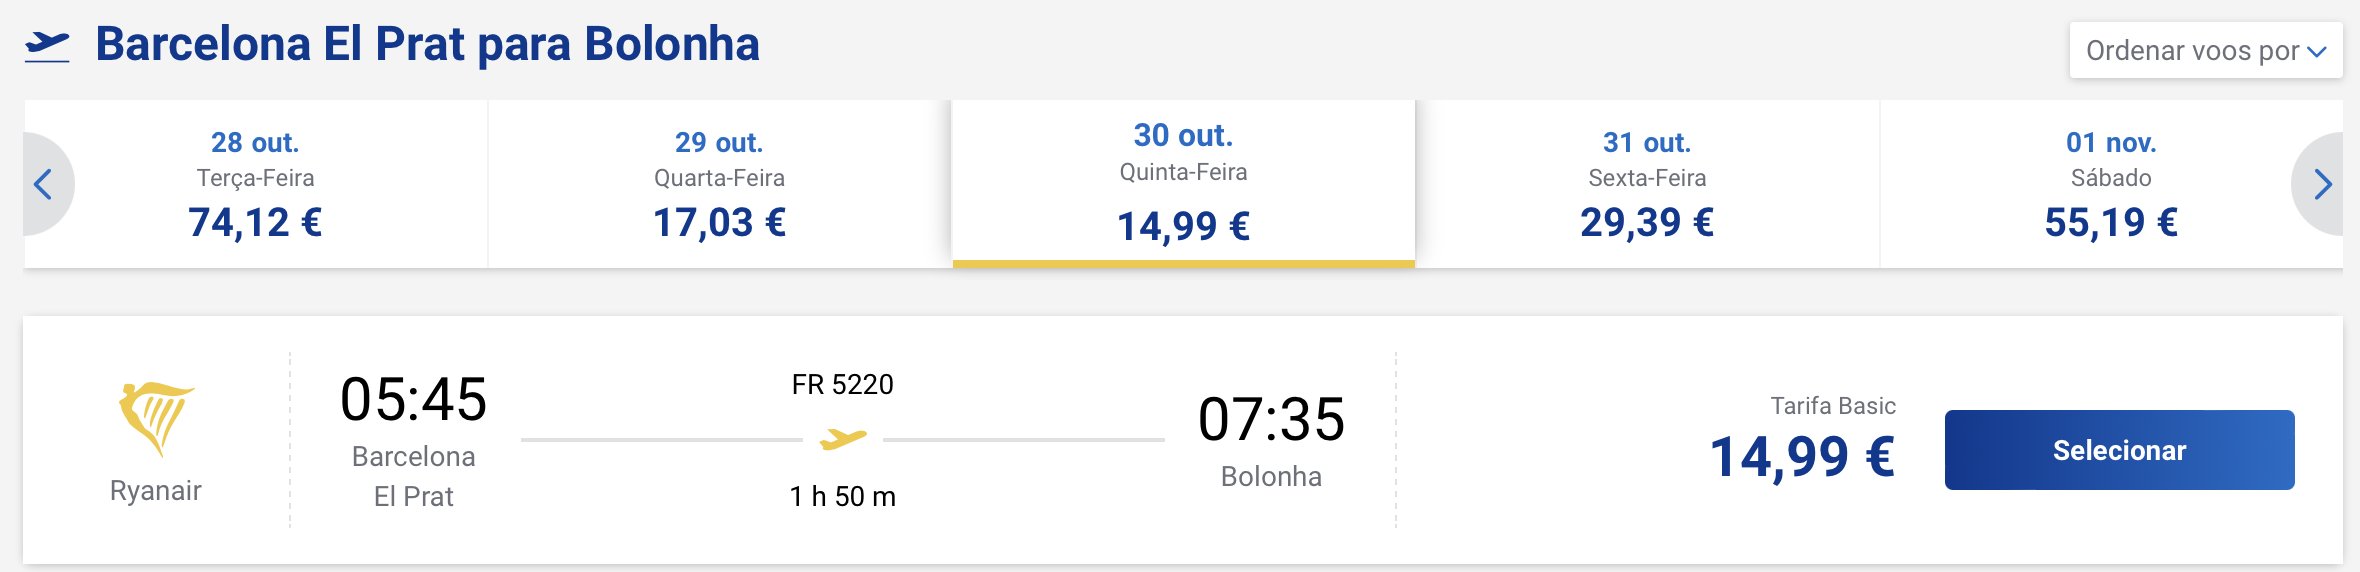Click the 05:45 departure time

[x=413, y=399]
